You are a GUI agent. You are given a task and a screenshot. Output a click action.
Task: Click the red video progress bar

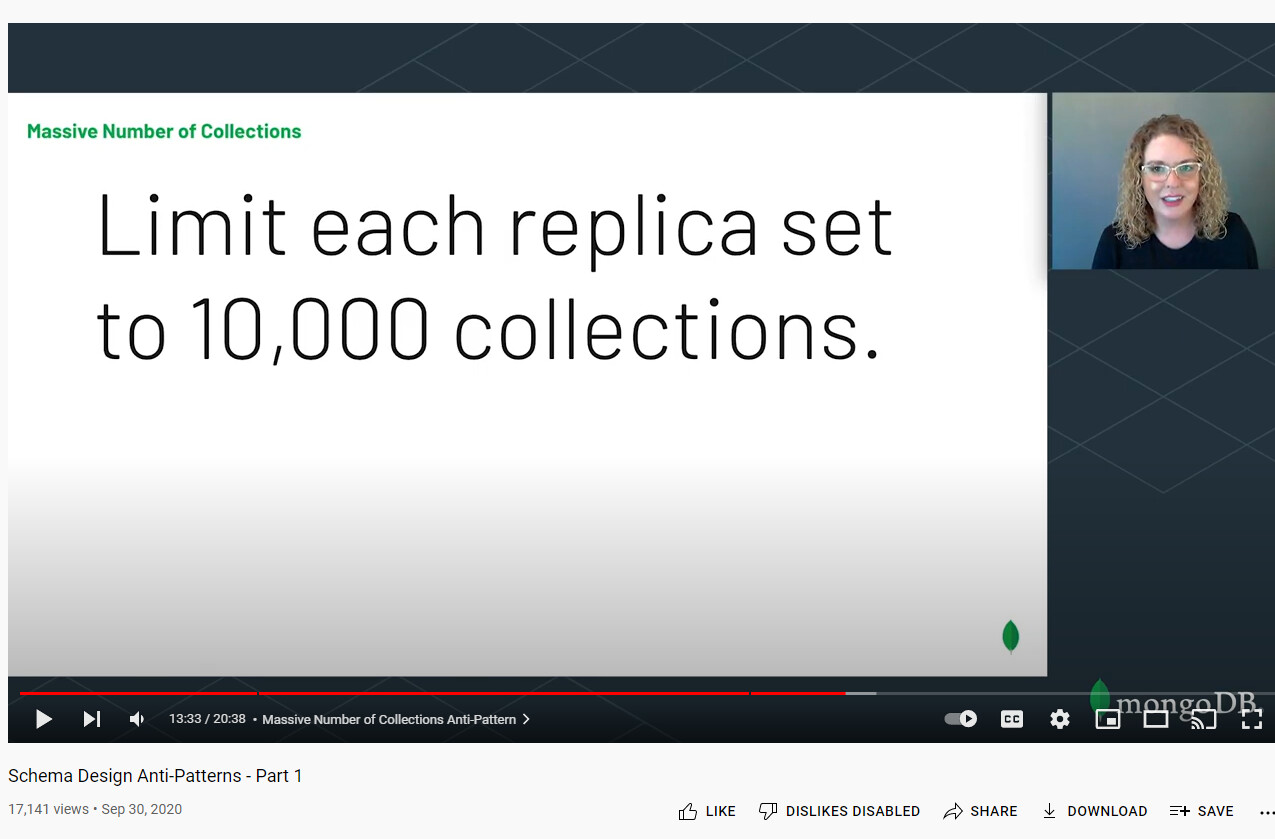[x=432, y=693]
